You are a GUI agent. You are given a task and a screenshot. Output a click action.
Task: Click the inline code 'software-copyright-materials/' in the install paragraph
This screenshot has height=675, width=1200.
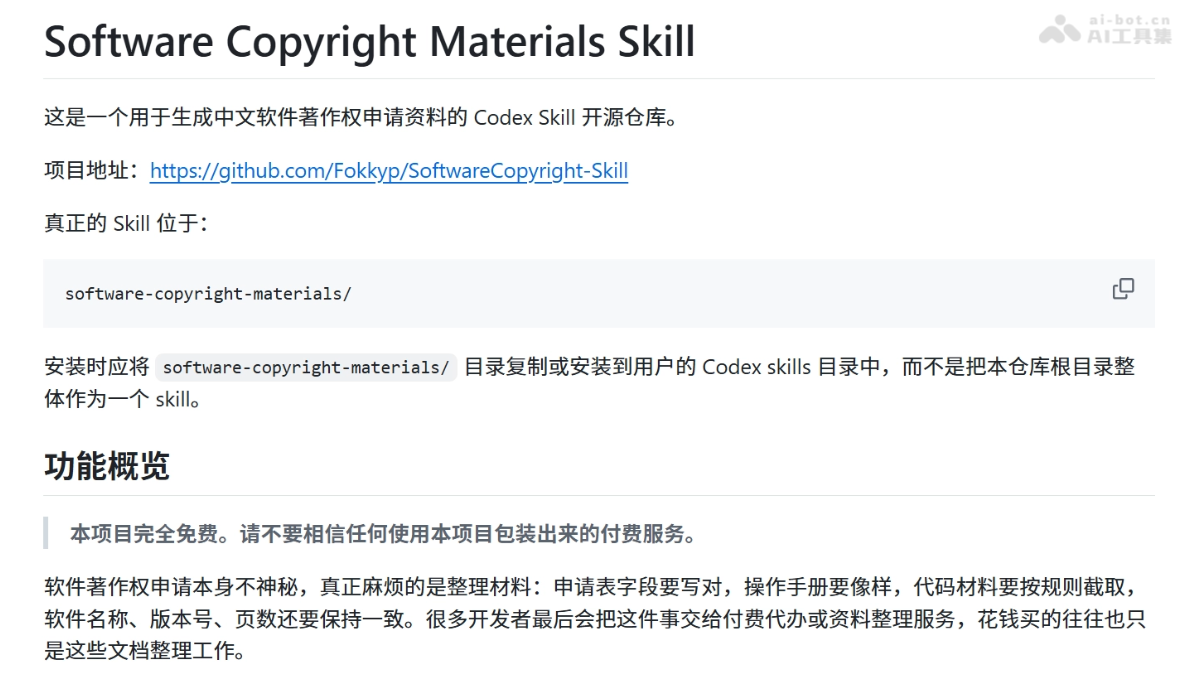(306, 367)
